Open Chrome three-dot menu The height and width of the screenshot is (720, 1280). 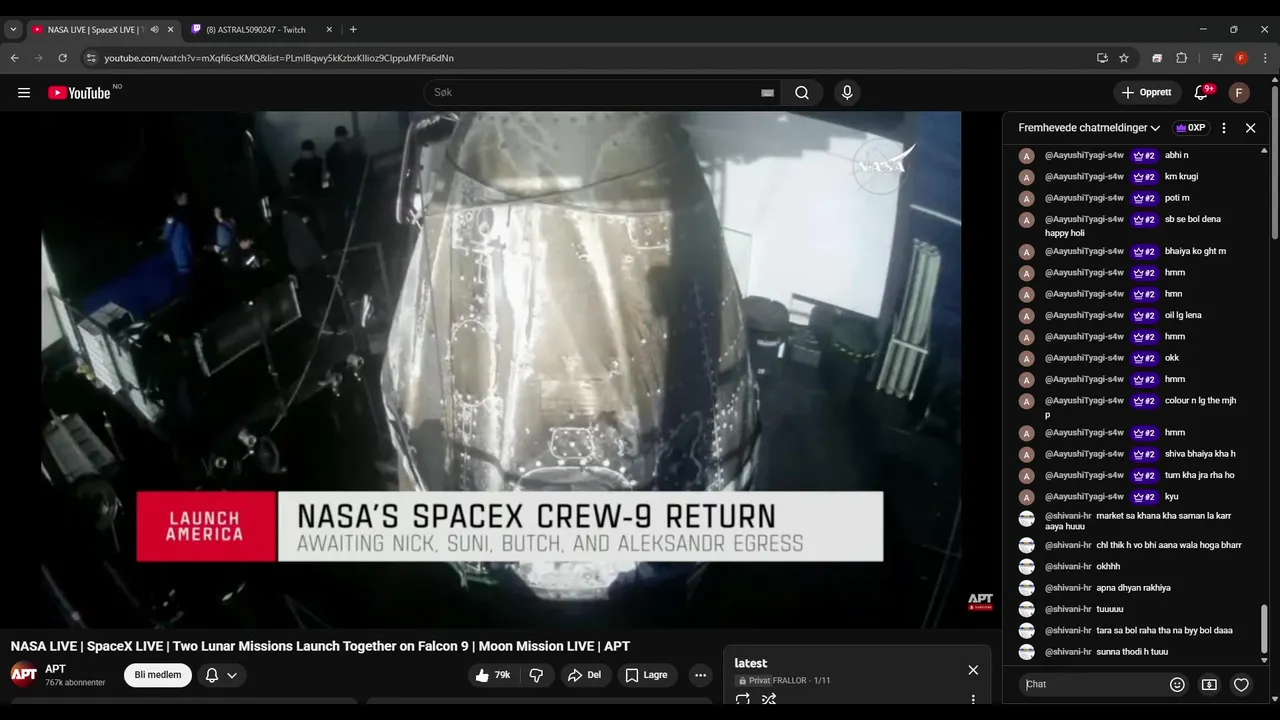pyautogui.click(x=1266, y=58)
